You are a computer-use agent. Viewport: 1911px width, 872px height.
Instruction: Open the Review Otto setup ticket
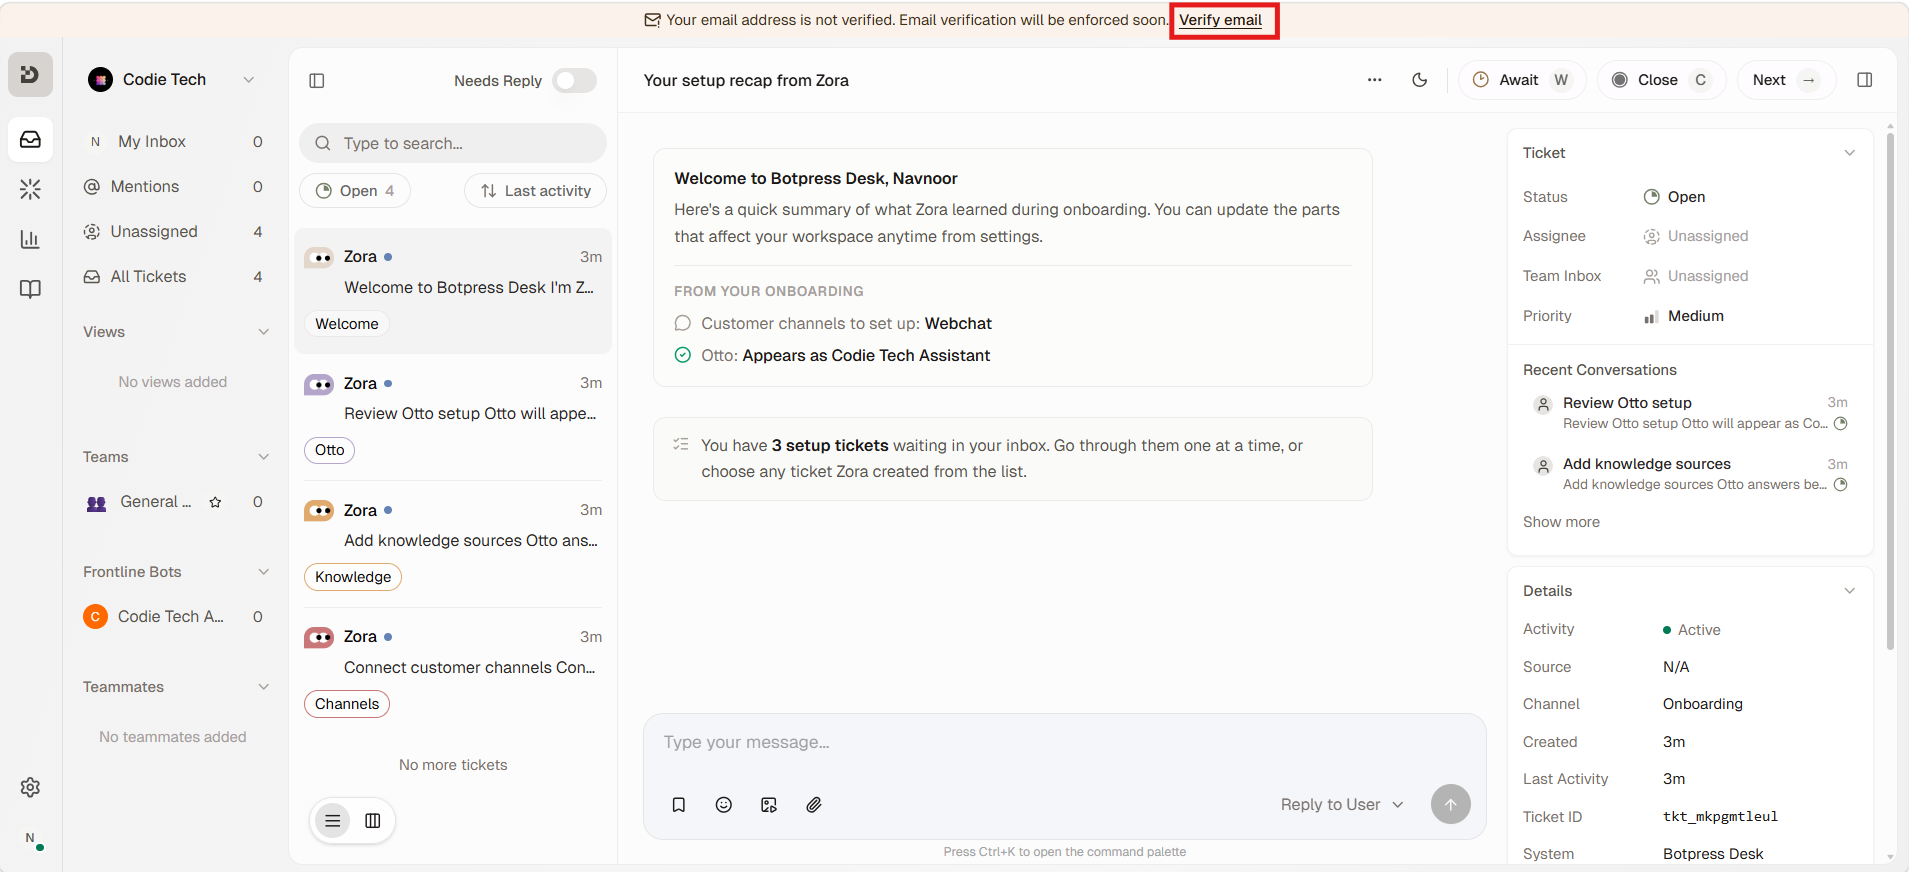coord(453,417)
